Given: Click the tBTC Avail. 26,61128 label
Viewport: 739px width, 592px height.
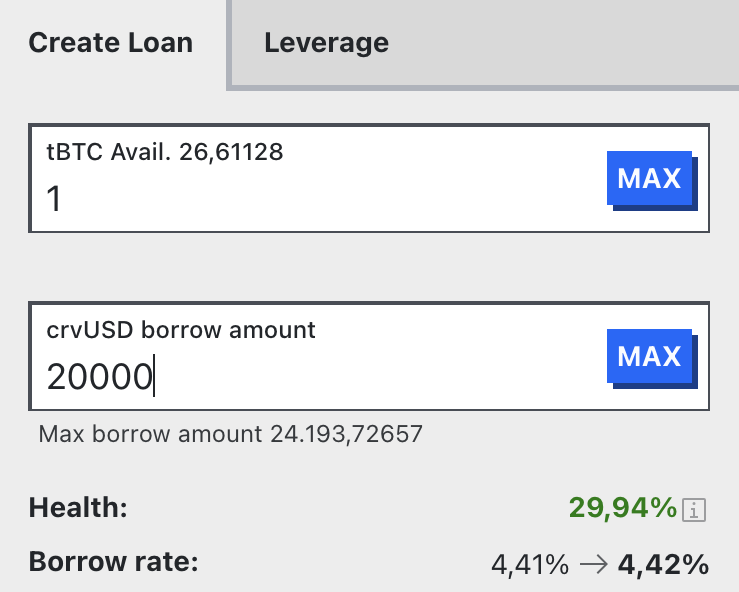Looking at the screenshot, I should [x=165, y=152].
